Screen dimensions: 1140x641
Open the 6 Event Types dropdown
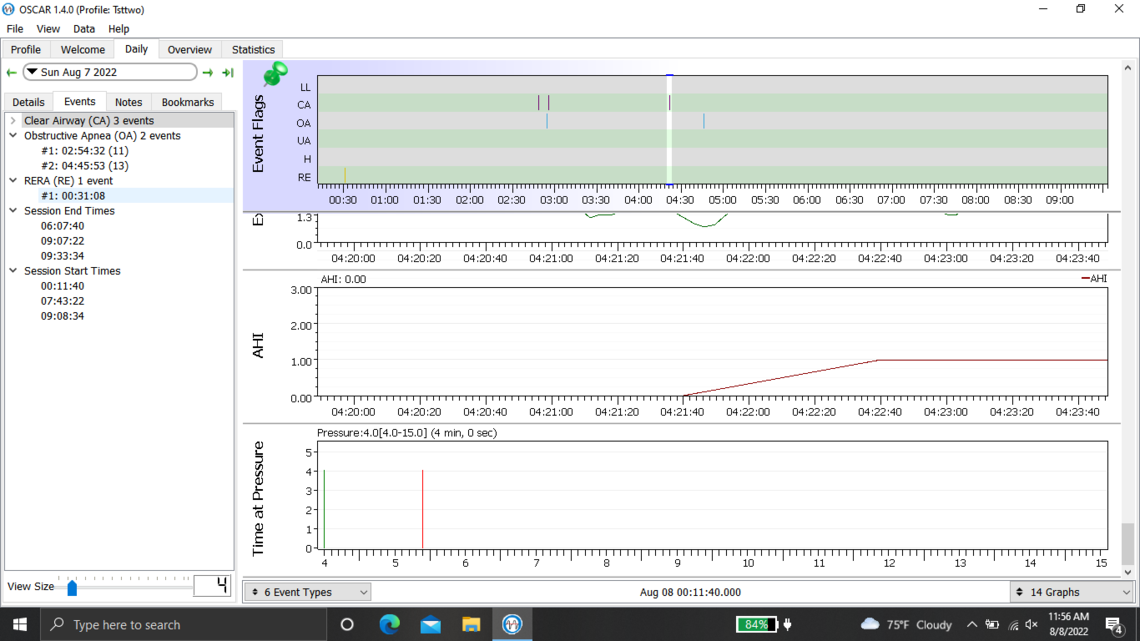[x=308, y=592]
